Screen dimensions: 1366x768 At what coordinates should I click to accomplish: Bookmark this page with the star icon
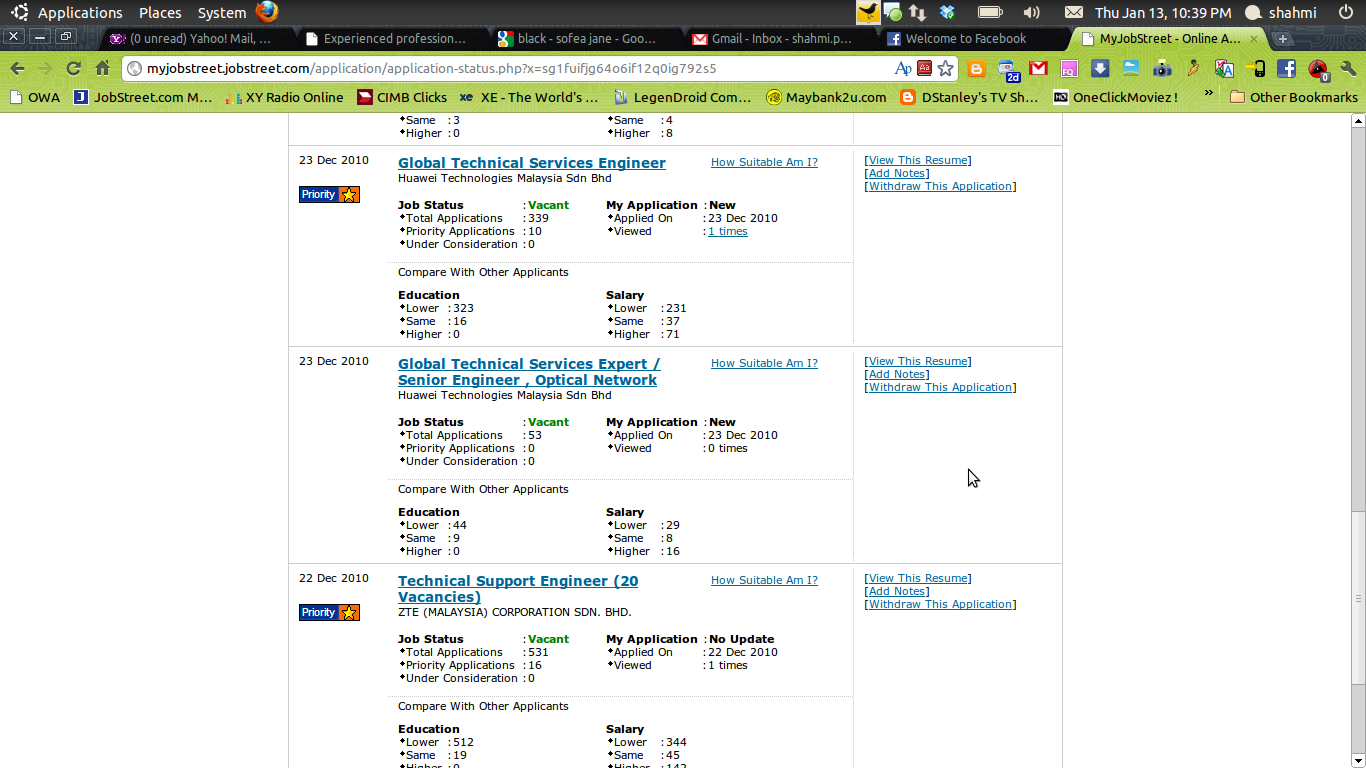pyautogui.click(x=945, y=68)
